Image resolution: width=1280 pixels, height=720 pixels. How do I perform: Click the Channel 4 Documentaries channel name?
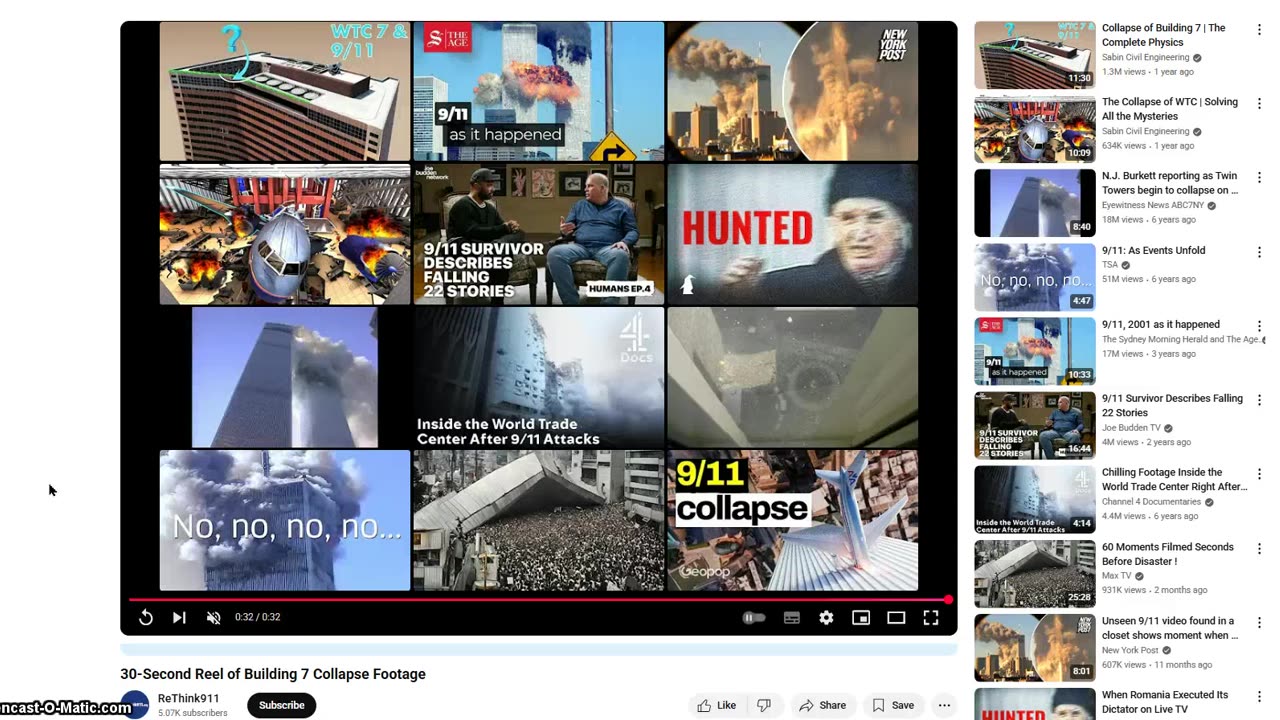click(x=1152, y=502)
